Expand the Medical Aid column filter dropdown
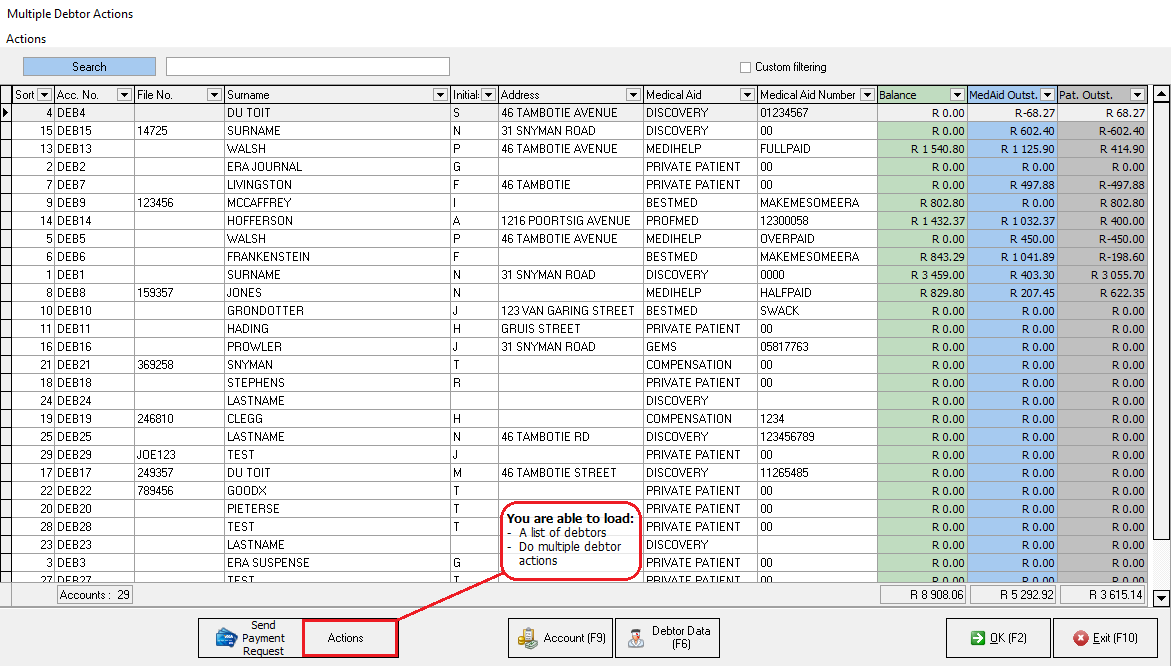 coord(747,95)
